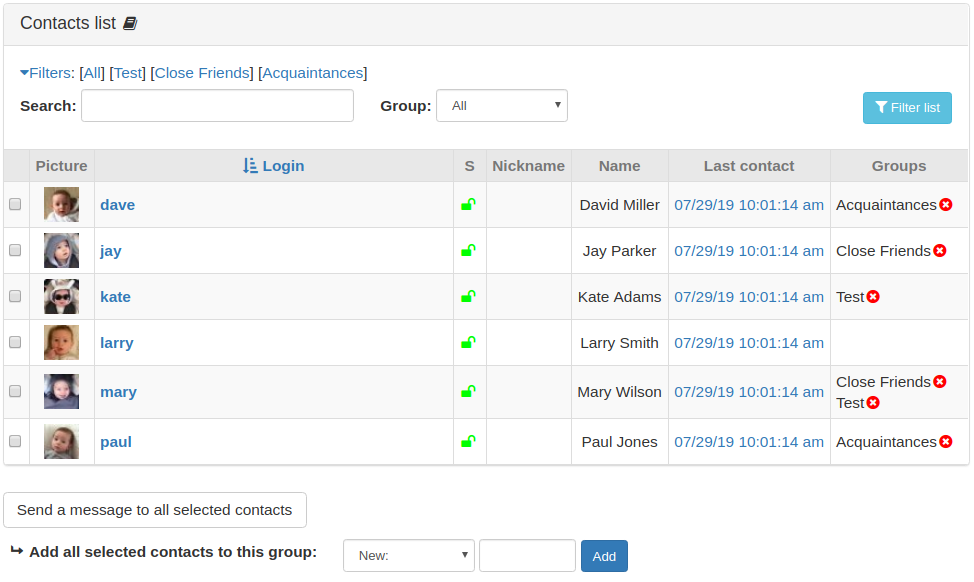This screenshot has height=582, width=974.
Task: Open dave's last contact date link
Action: point(749,204)
